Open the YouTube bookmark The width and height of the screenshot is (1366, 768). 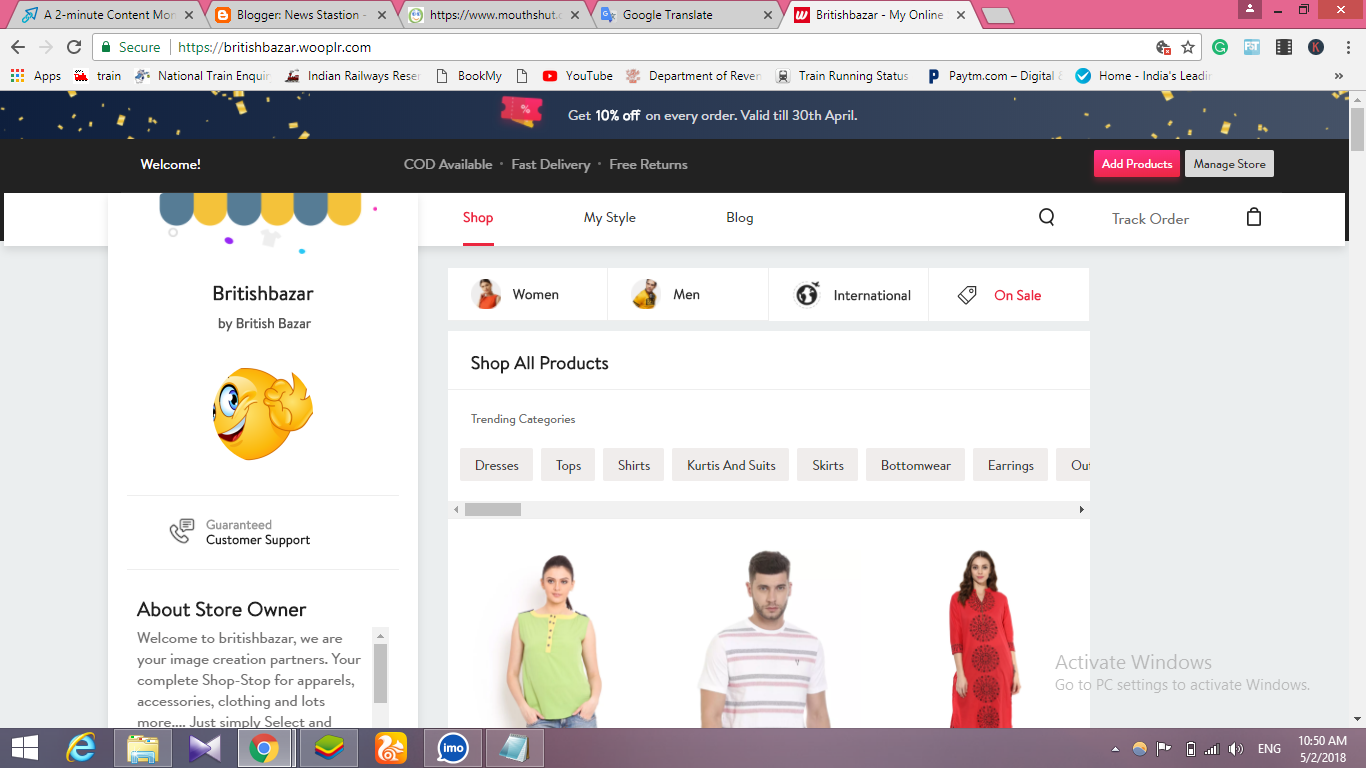coord(578,76)
